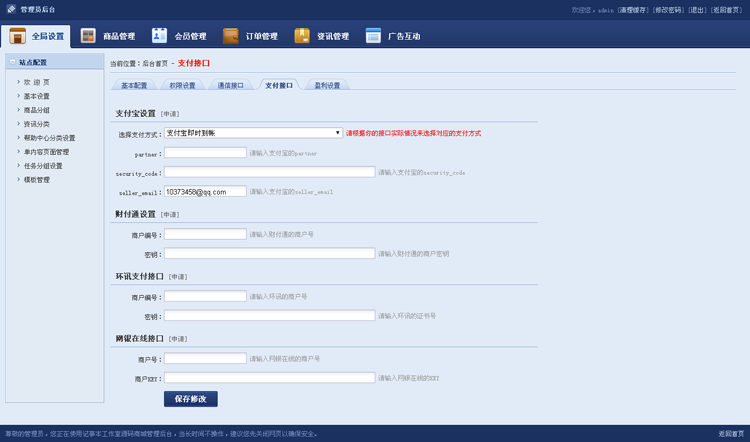Open the 全局设置 menu
Screen dimensions: 750x442
pyautogui.click(x=36, y=36)
